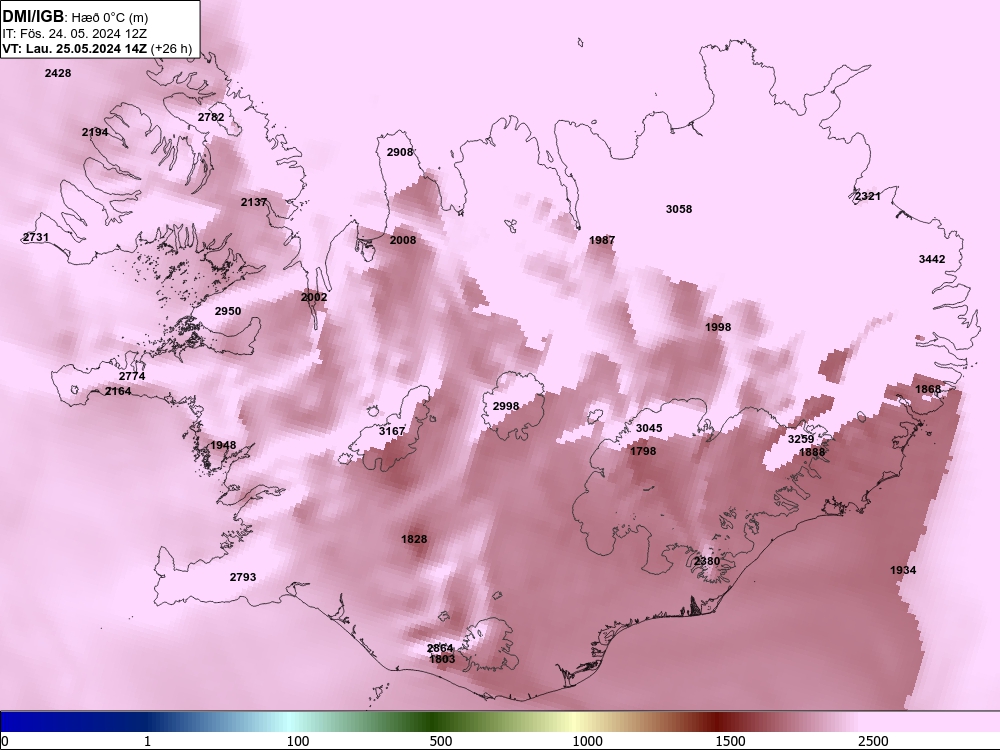1000x750 pixels.
Task: Click the map value 2793
Action: point(243,577)
